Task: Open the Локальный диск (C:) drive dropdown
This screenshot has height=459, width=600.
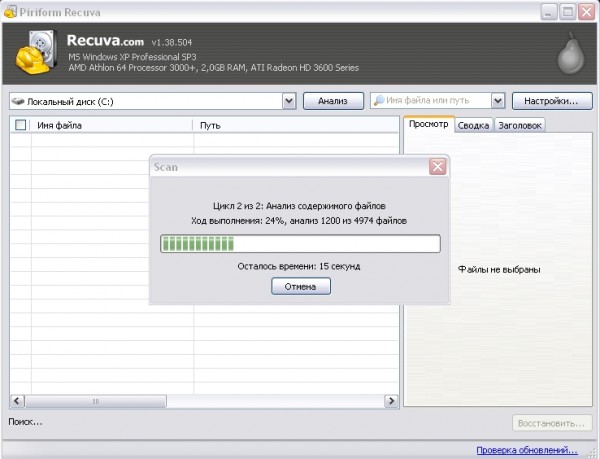Action: point(289,101)
